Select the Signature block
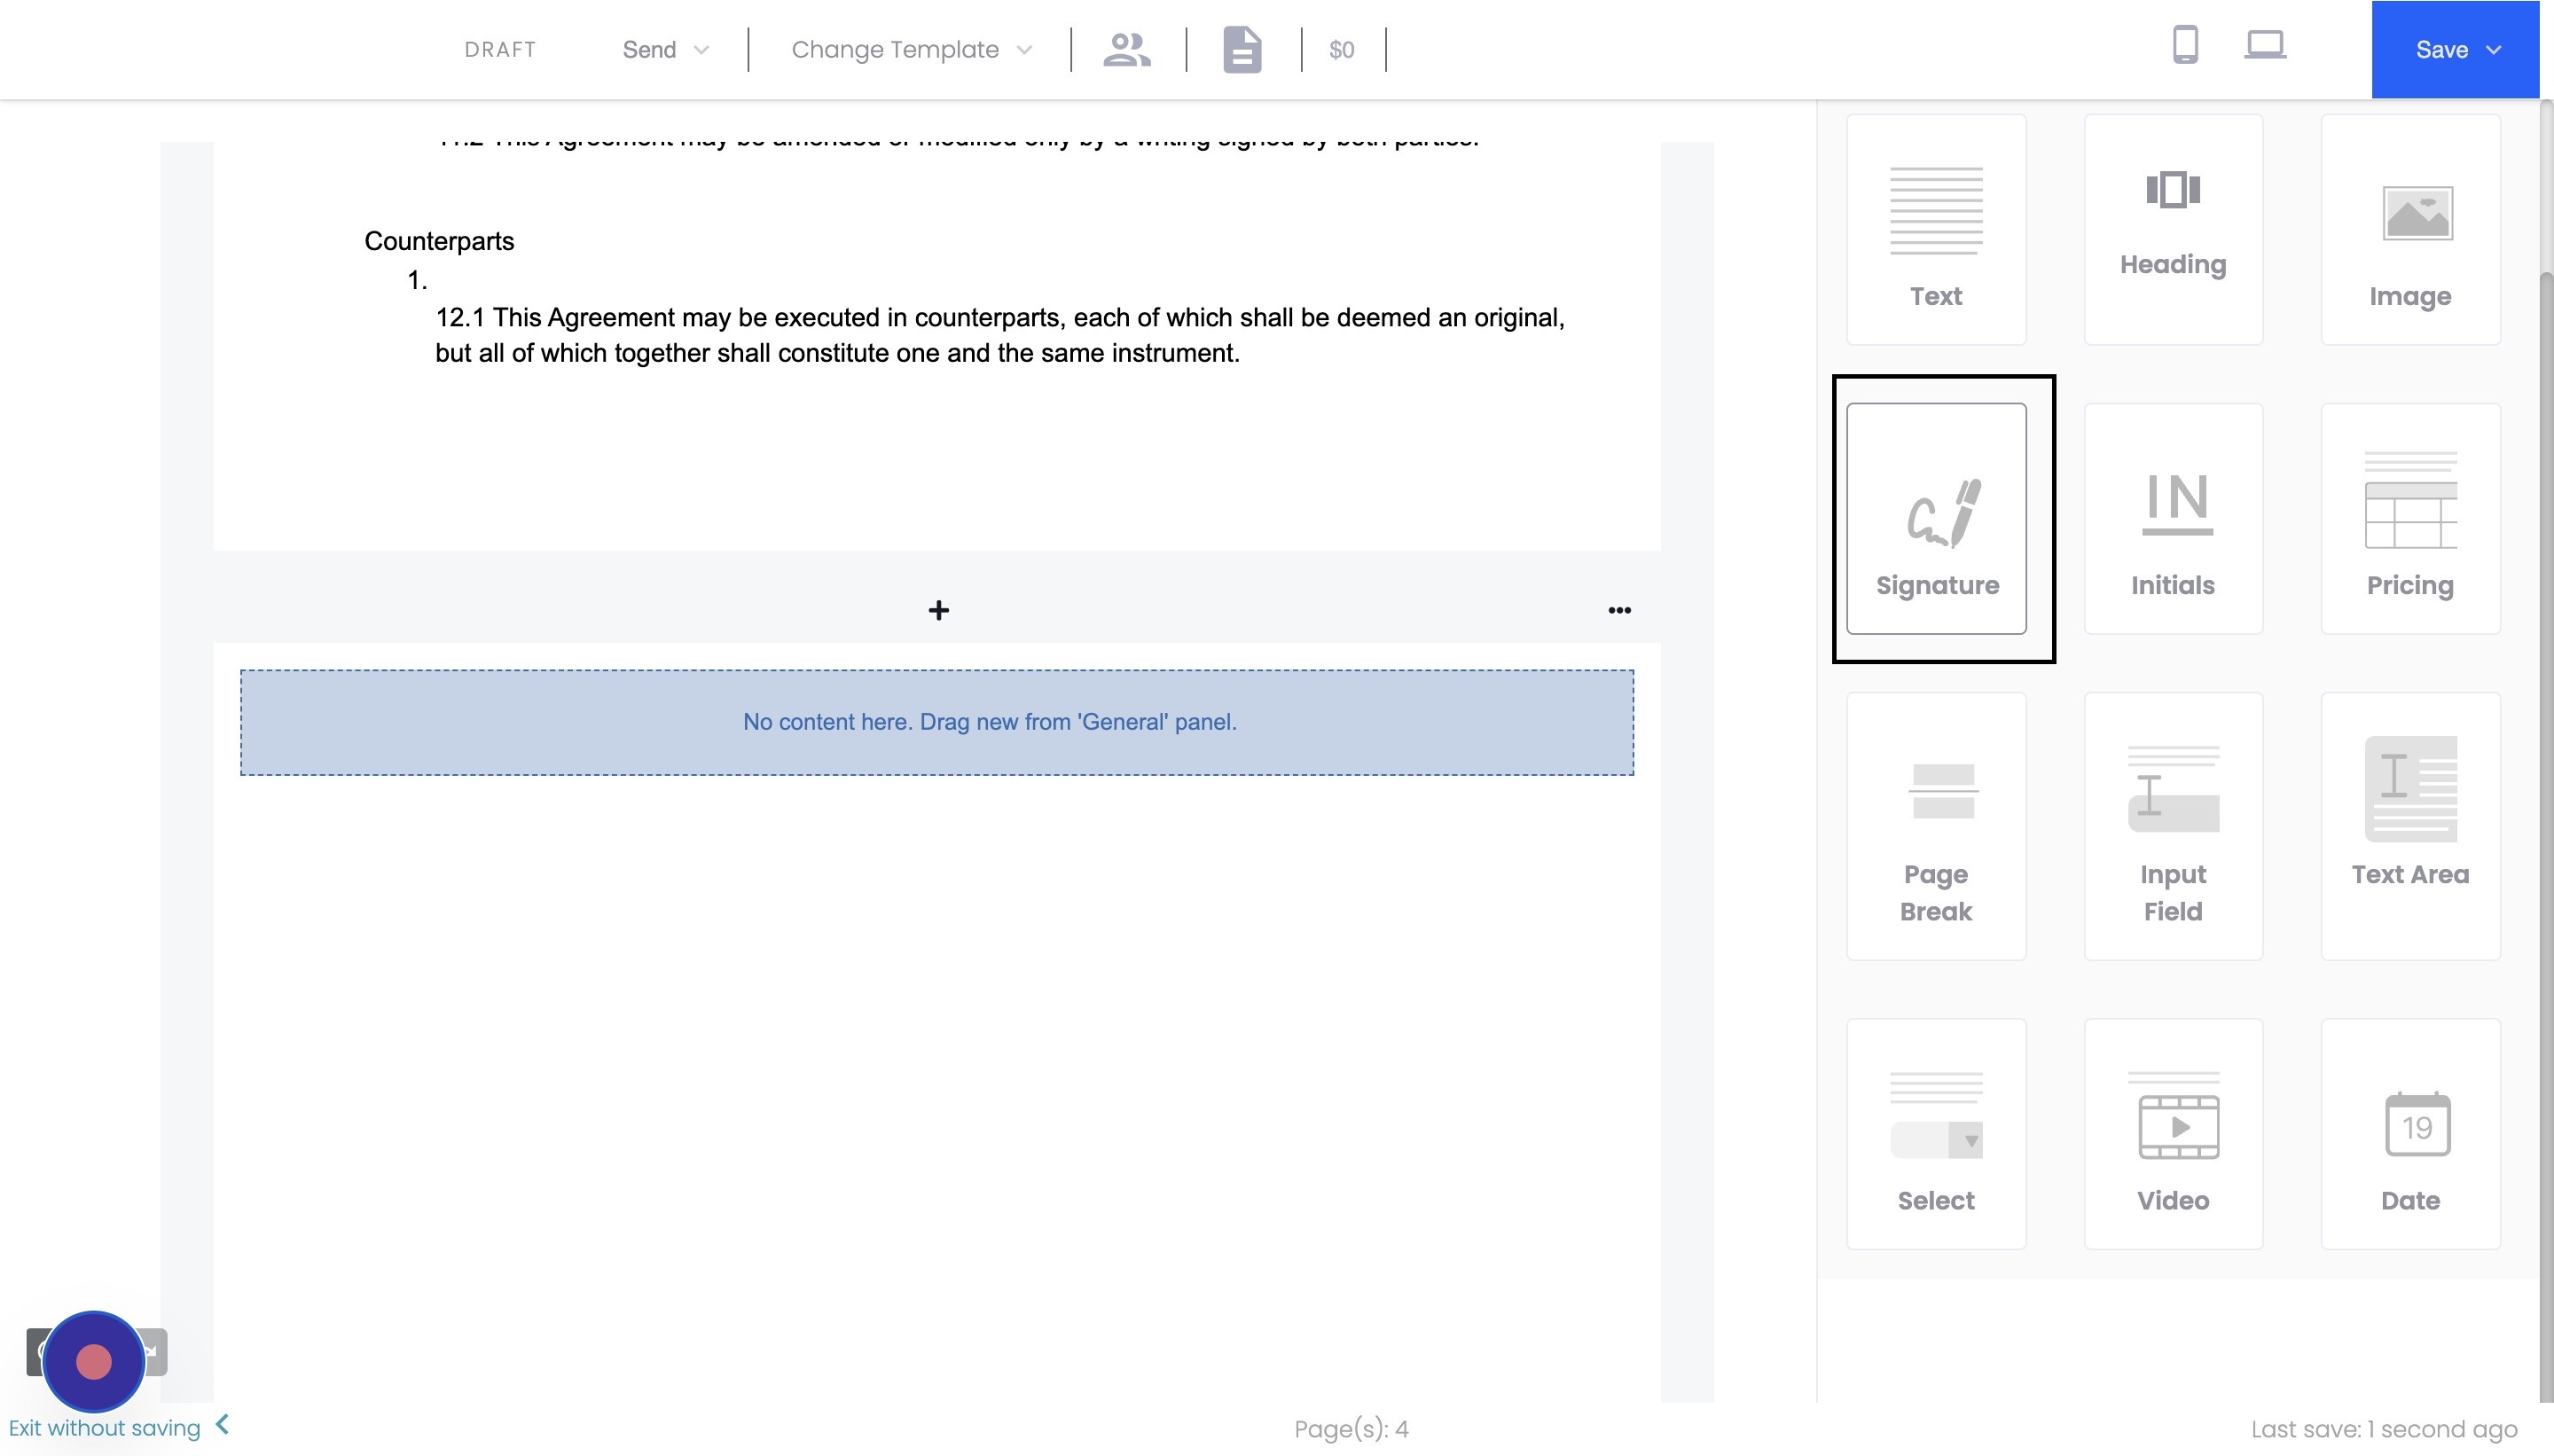The height and width of the screenshot is (1456, 2554). pyautogui.click(x=1936, y=519)
